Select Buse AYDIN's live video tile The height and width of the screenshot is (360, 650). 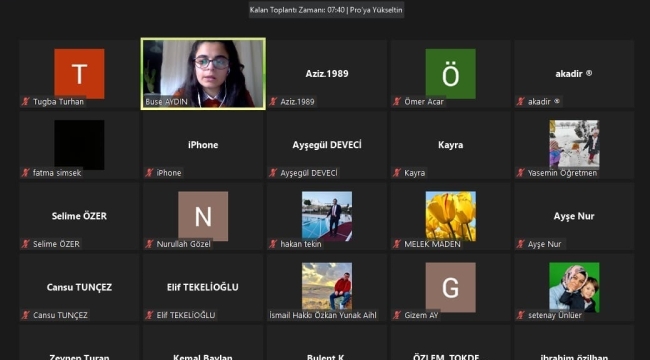[203, 74]
